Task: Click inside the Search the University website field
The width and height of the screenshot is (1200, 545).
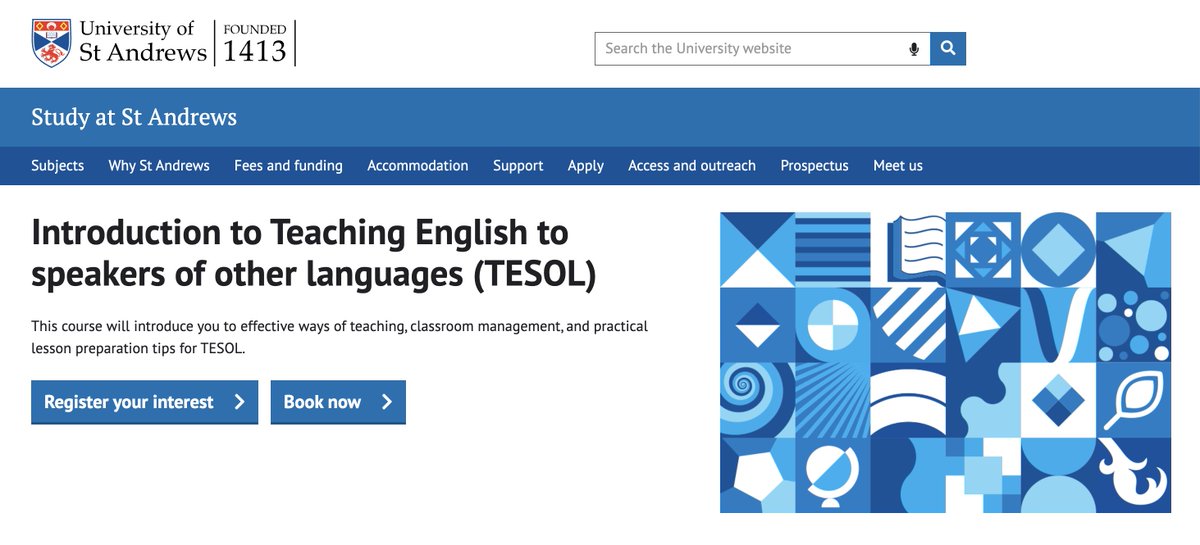Action: click(x=762, y=49)
